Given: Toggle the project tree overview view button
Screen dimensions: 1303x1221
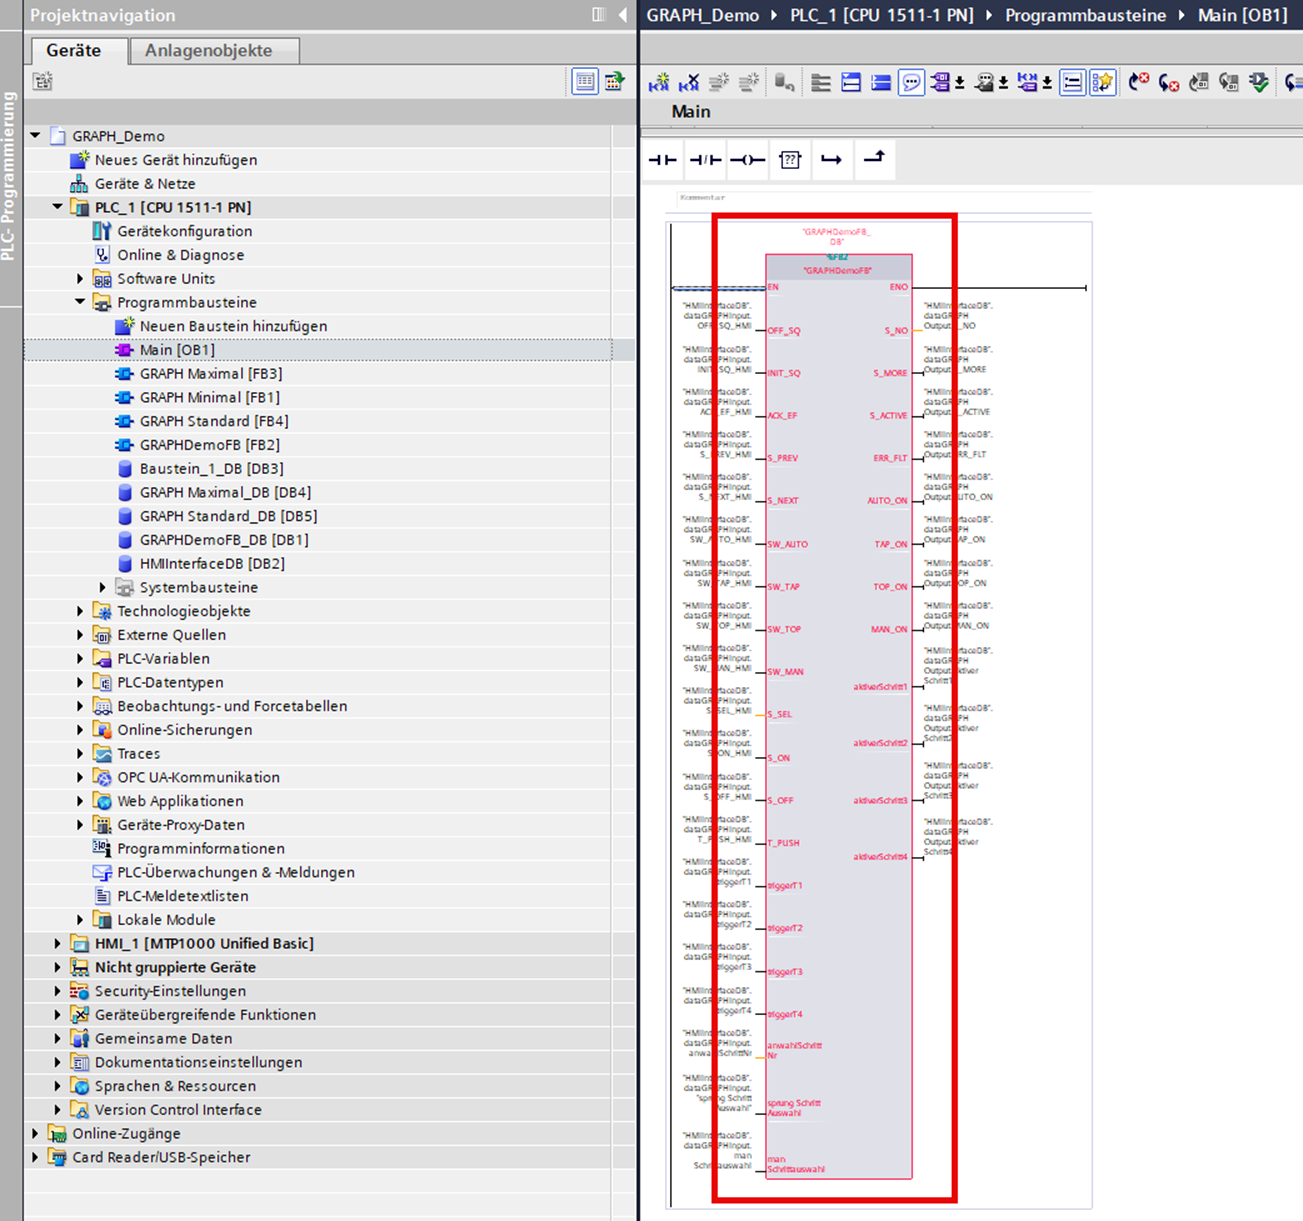Looking at the screenshot, I should (x=585, y=82).
